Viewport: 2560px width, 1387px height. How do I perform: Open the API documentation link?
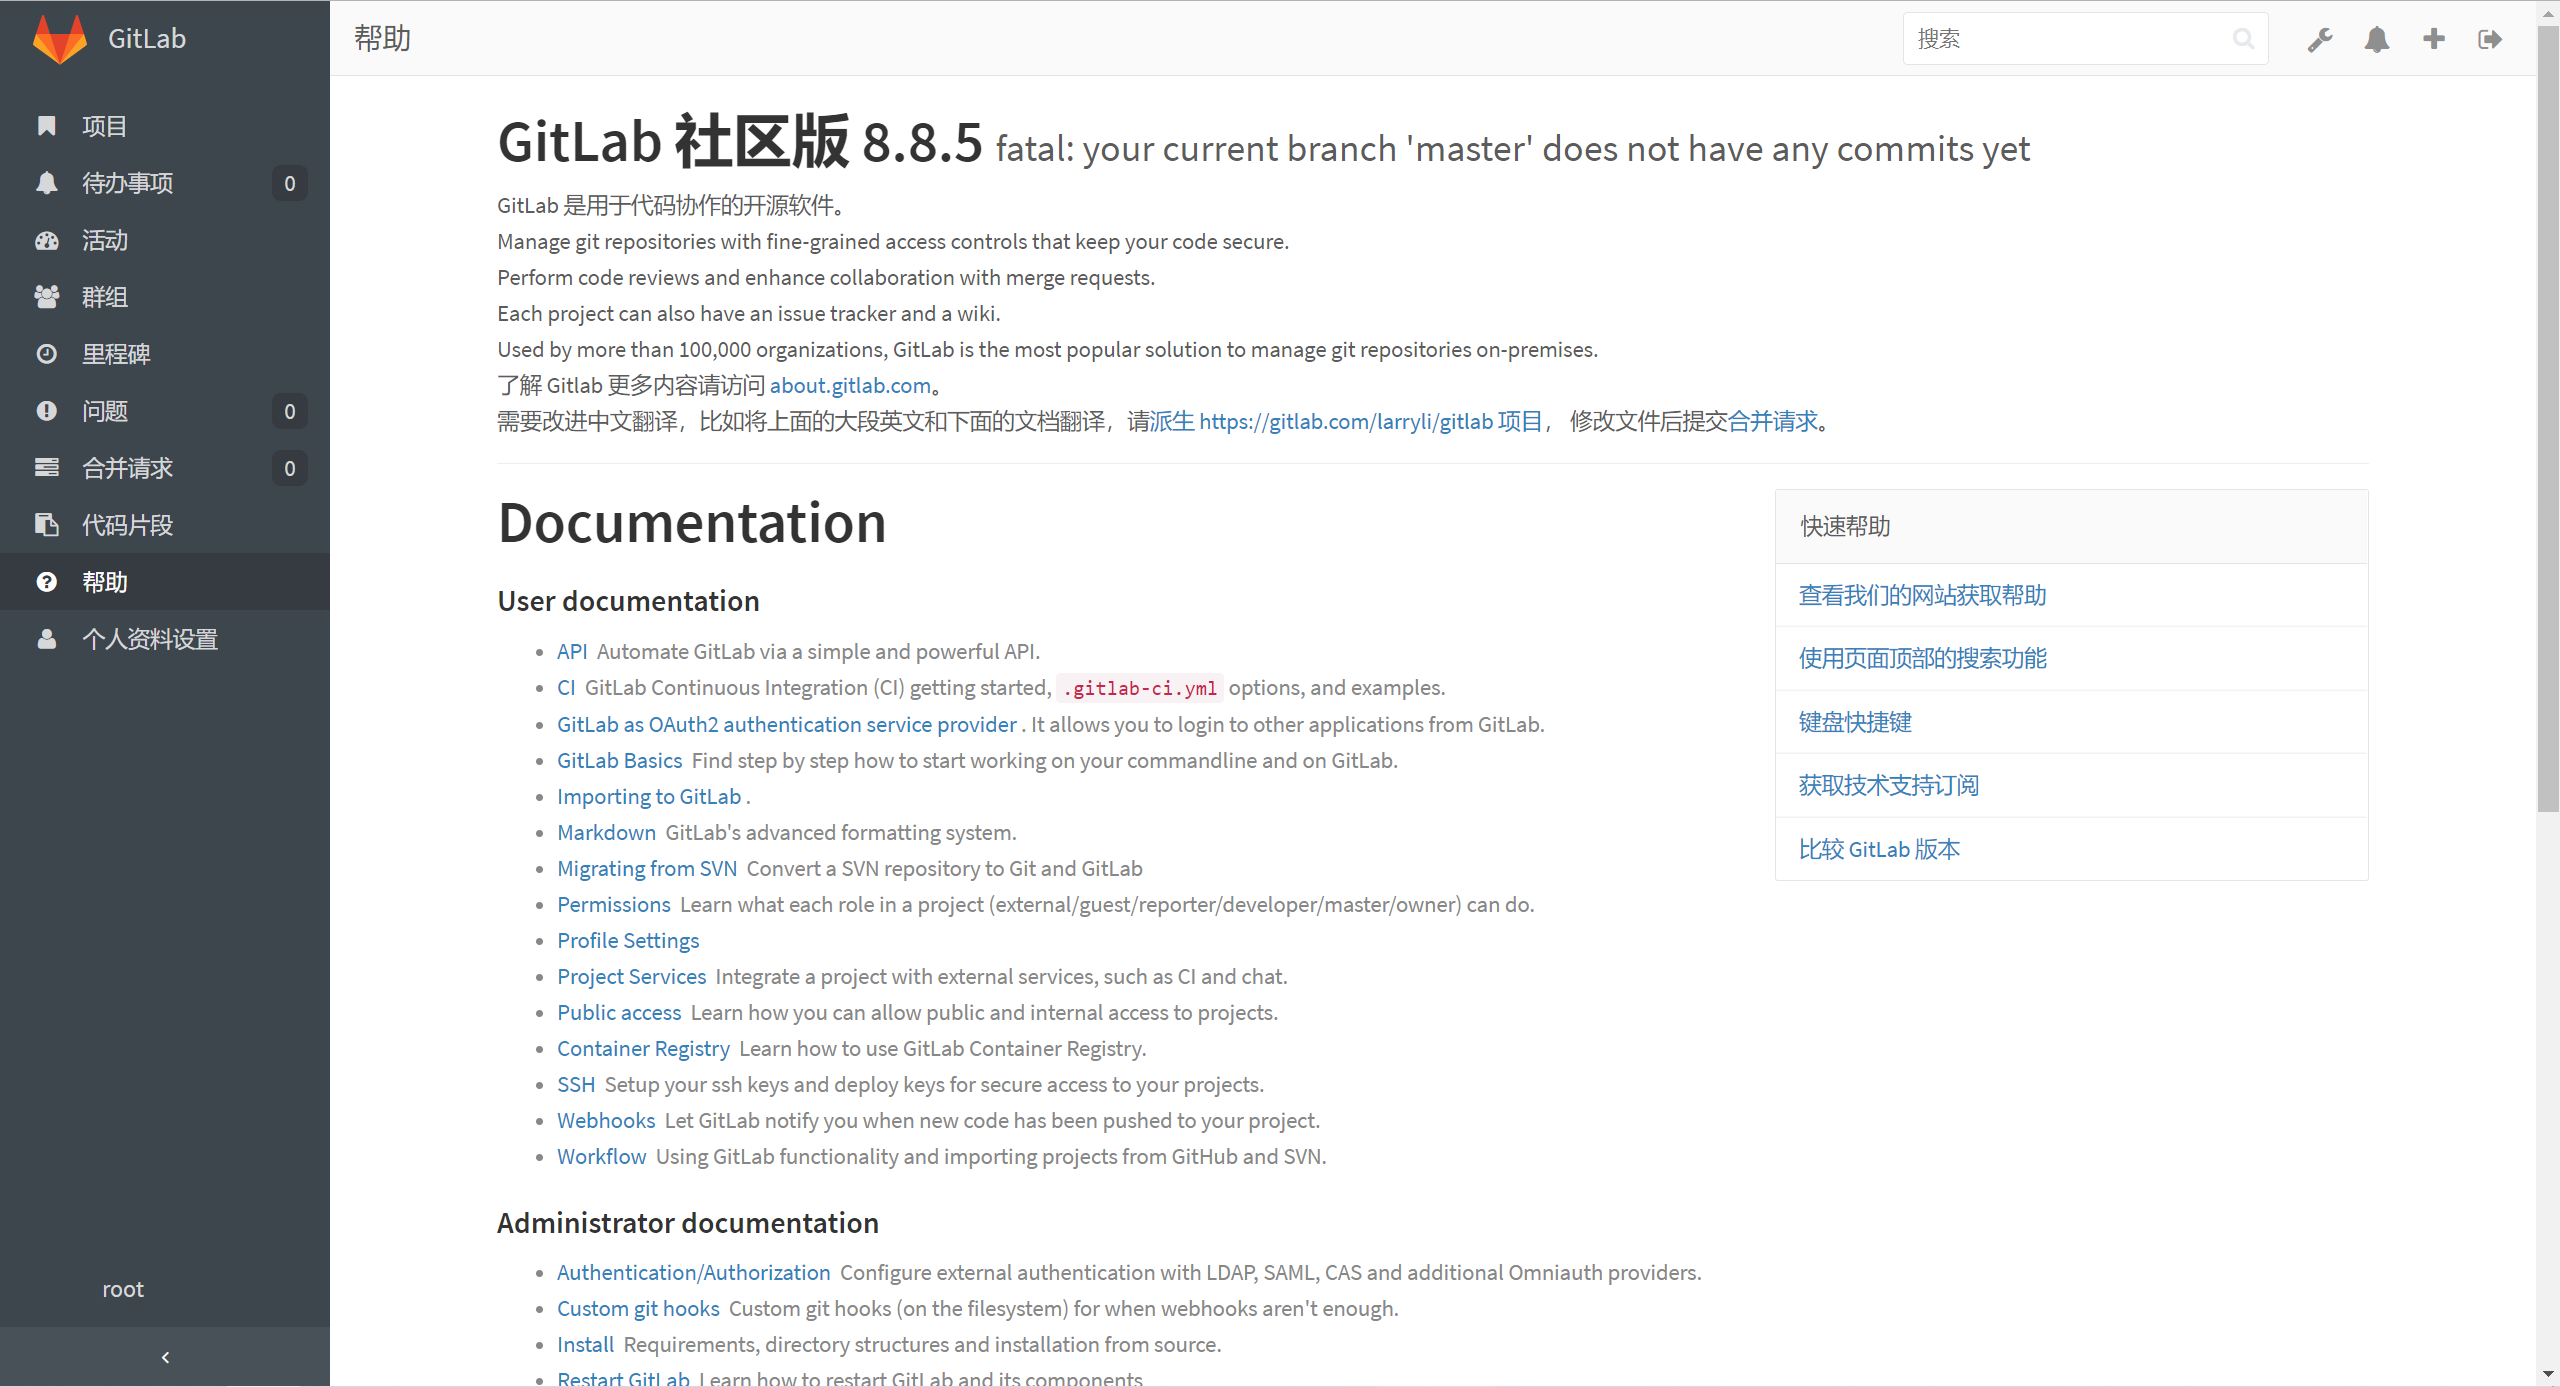click(x=572, y=652)
